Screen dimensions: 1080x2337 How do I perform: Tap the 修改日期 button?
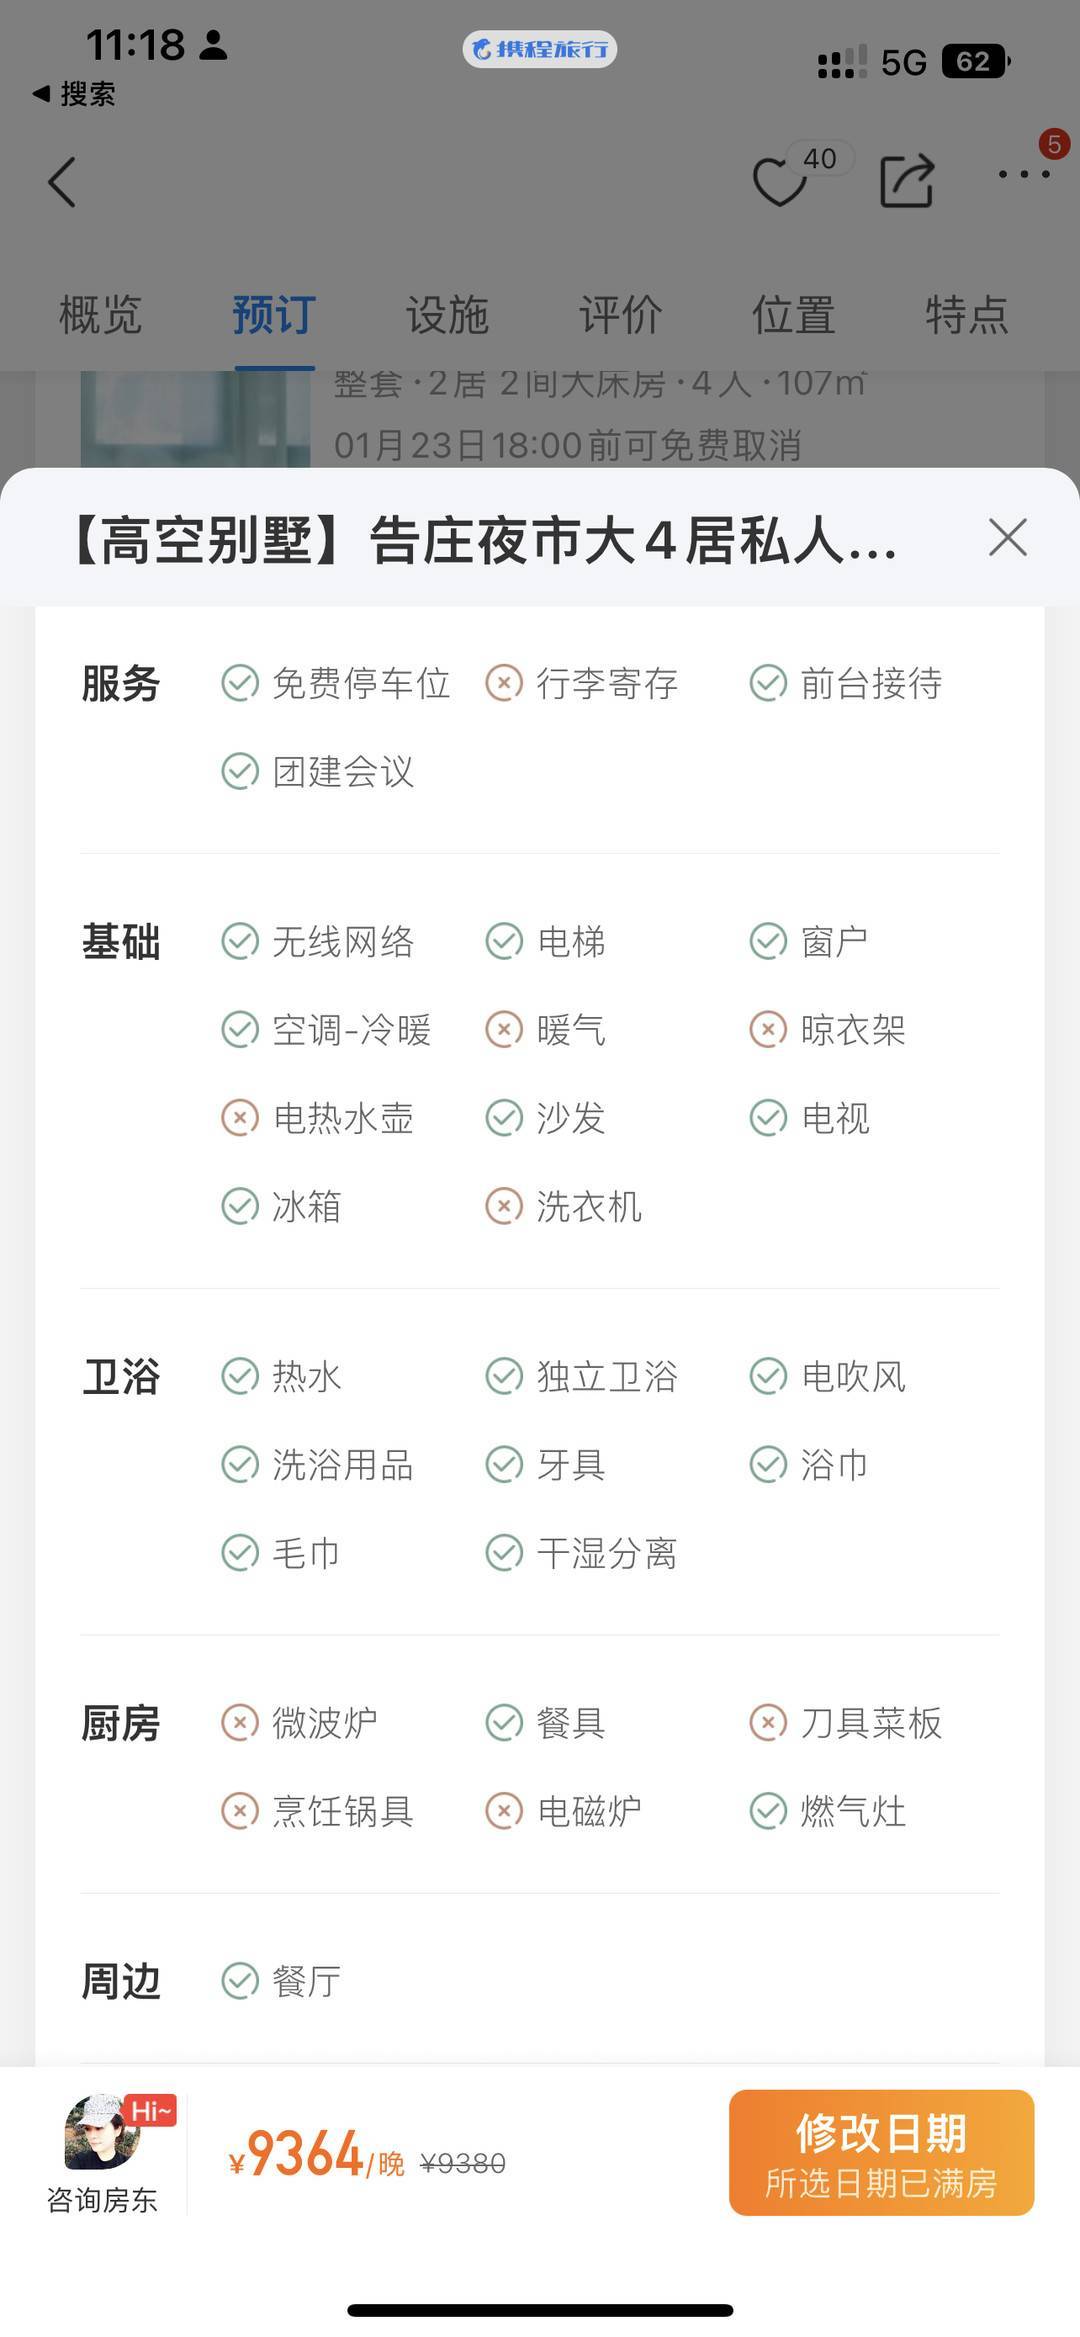pos(881,2152)
